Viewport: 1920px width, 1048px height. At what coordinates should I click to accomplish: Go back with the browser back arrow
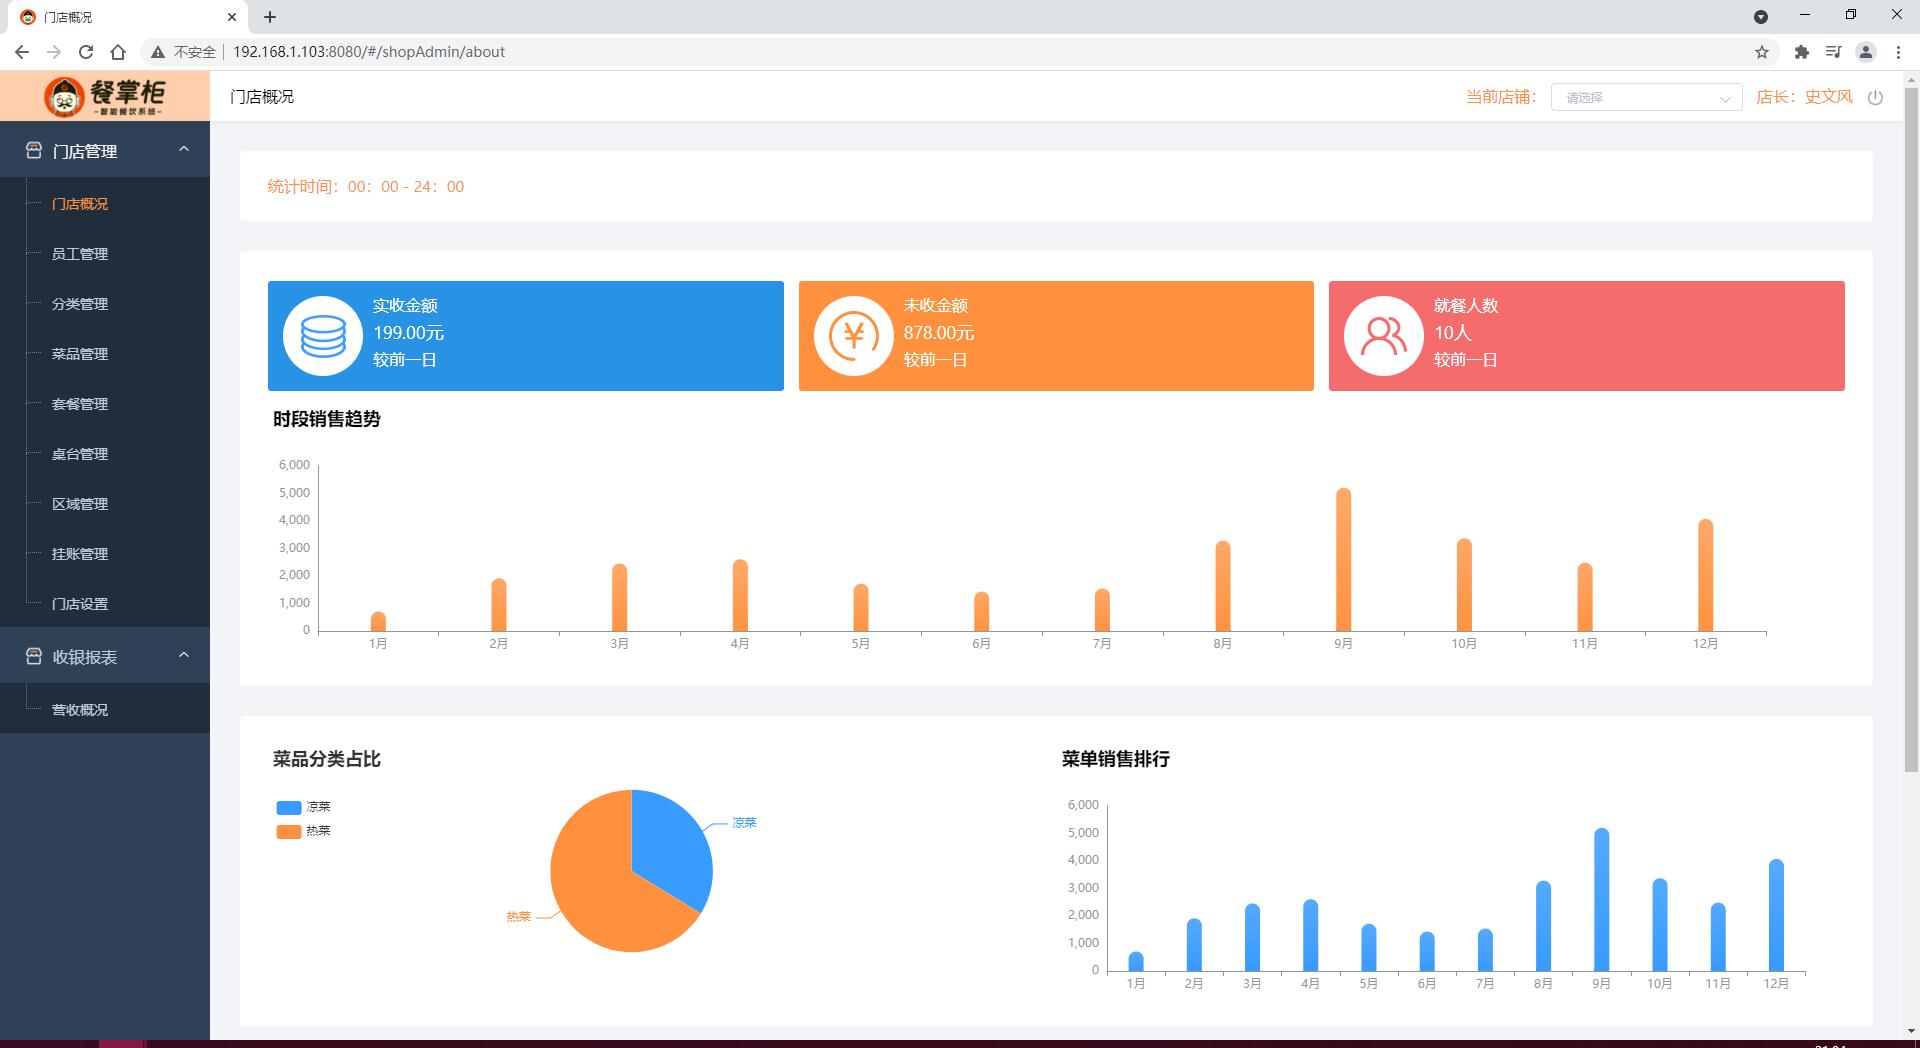(22, 52)
